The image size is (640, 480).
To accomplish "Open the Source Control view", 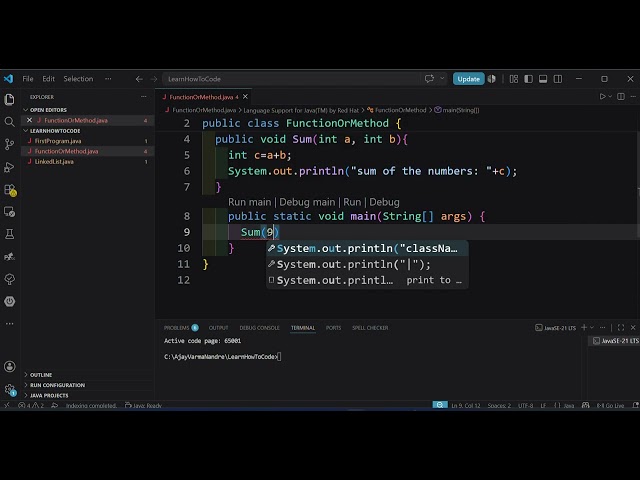I will click(9, 144).
